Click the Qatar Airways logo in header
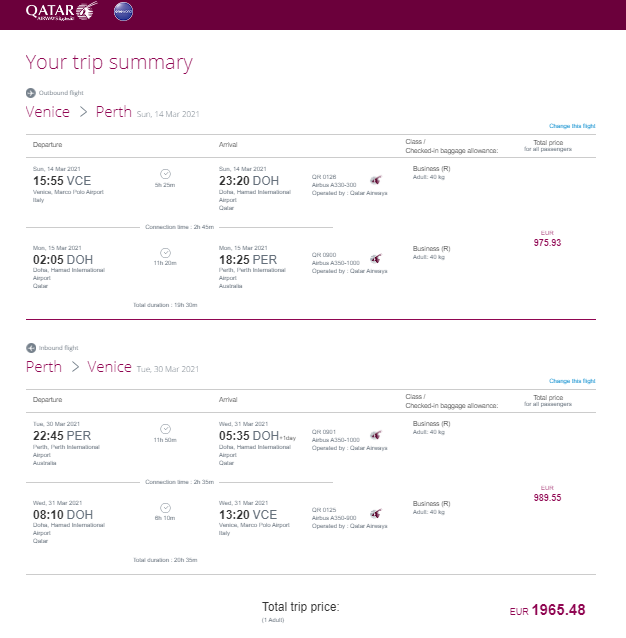626x638 pixels. coord(62,11)
